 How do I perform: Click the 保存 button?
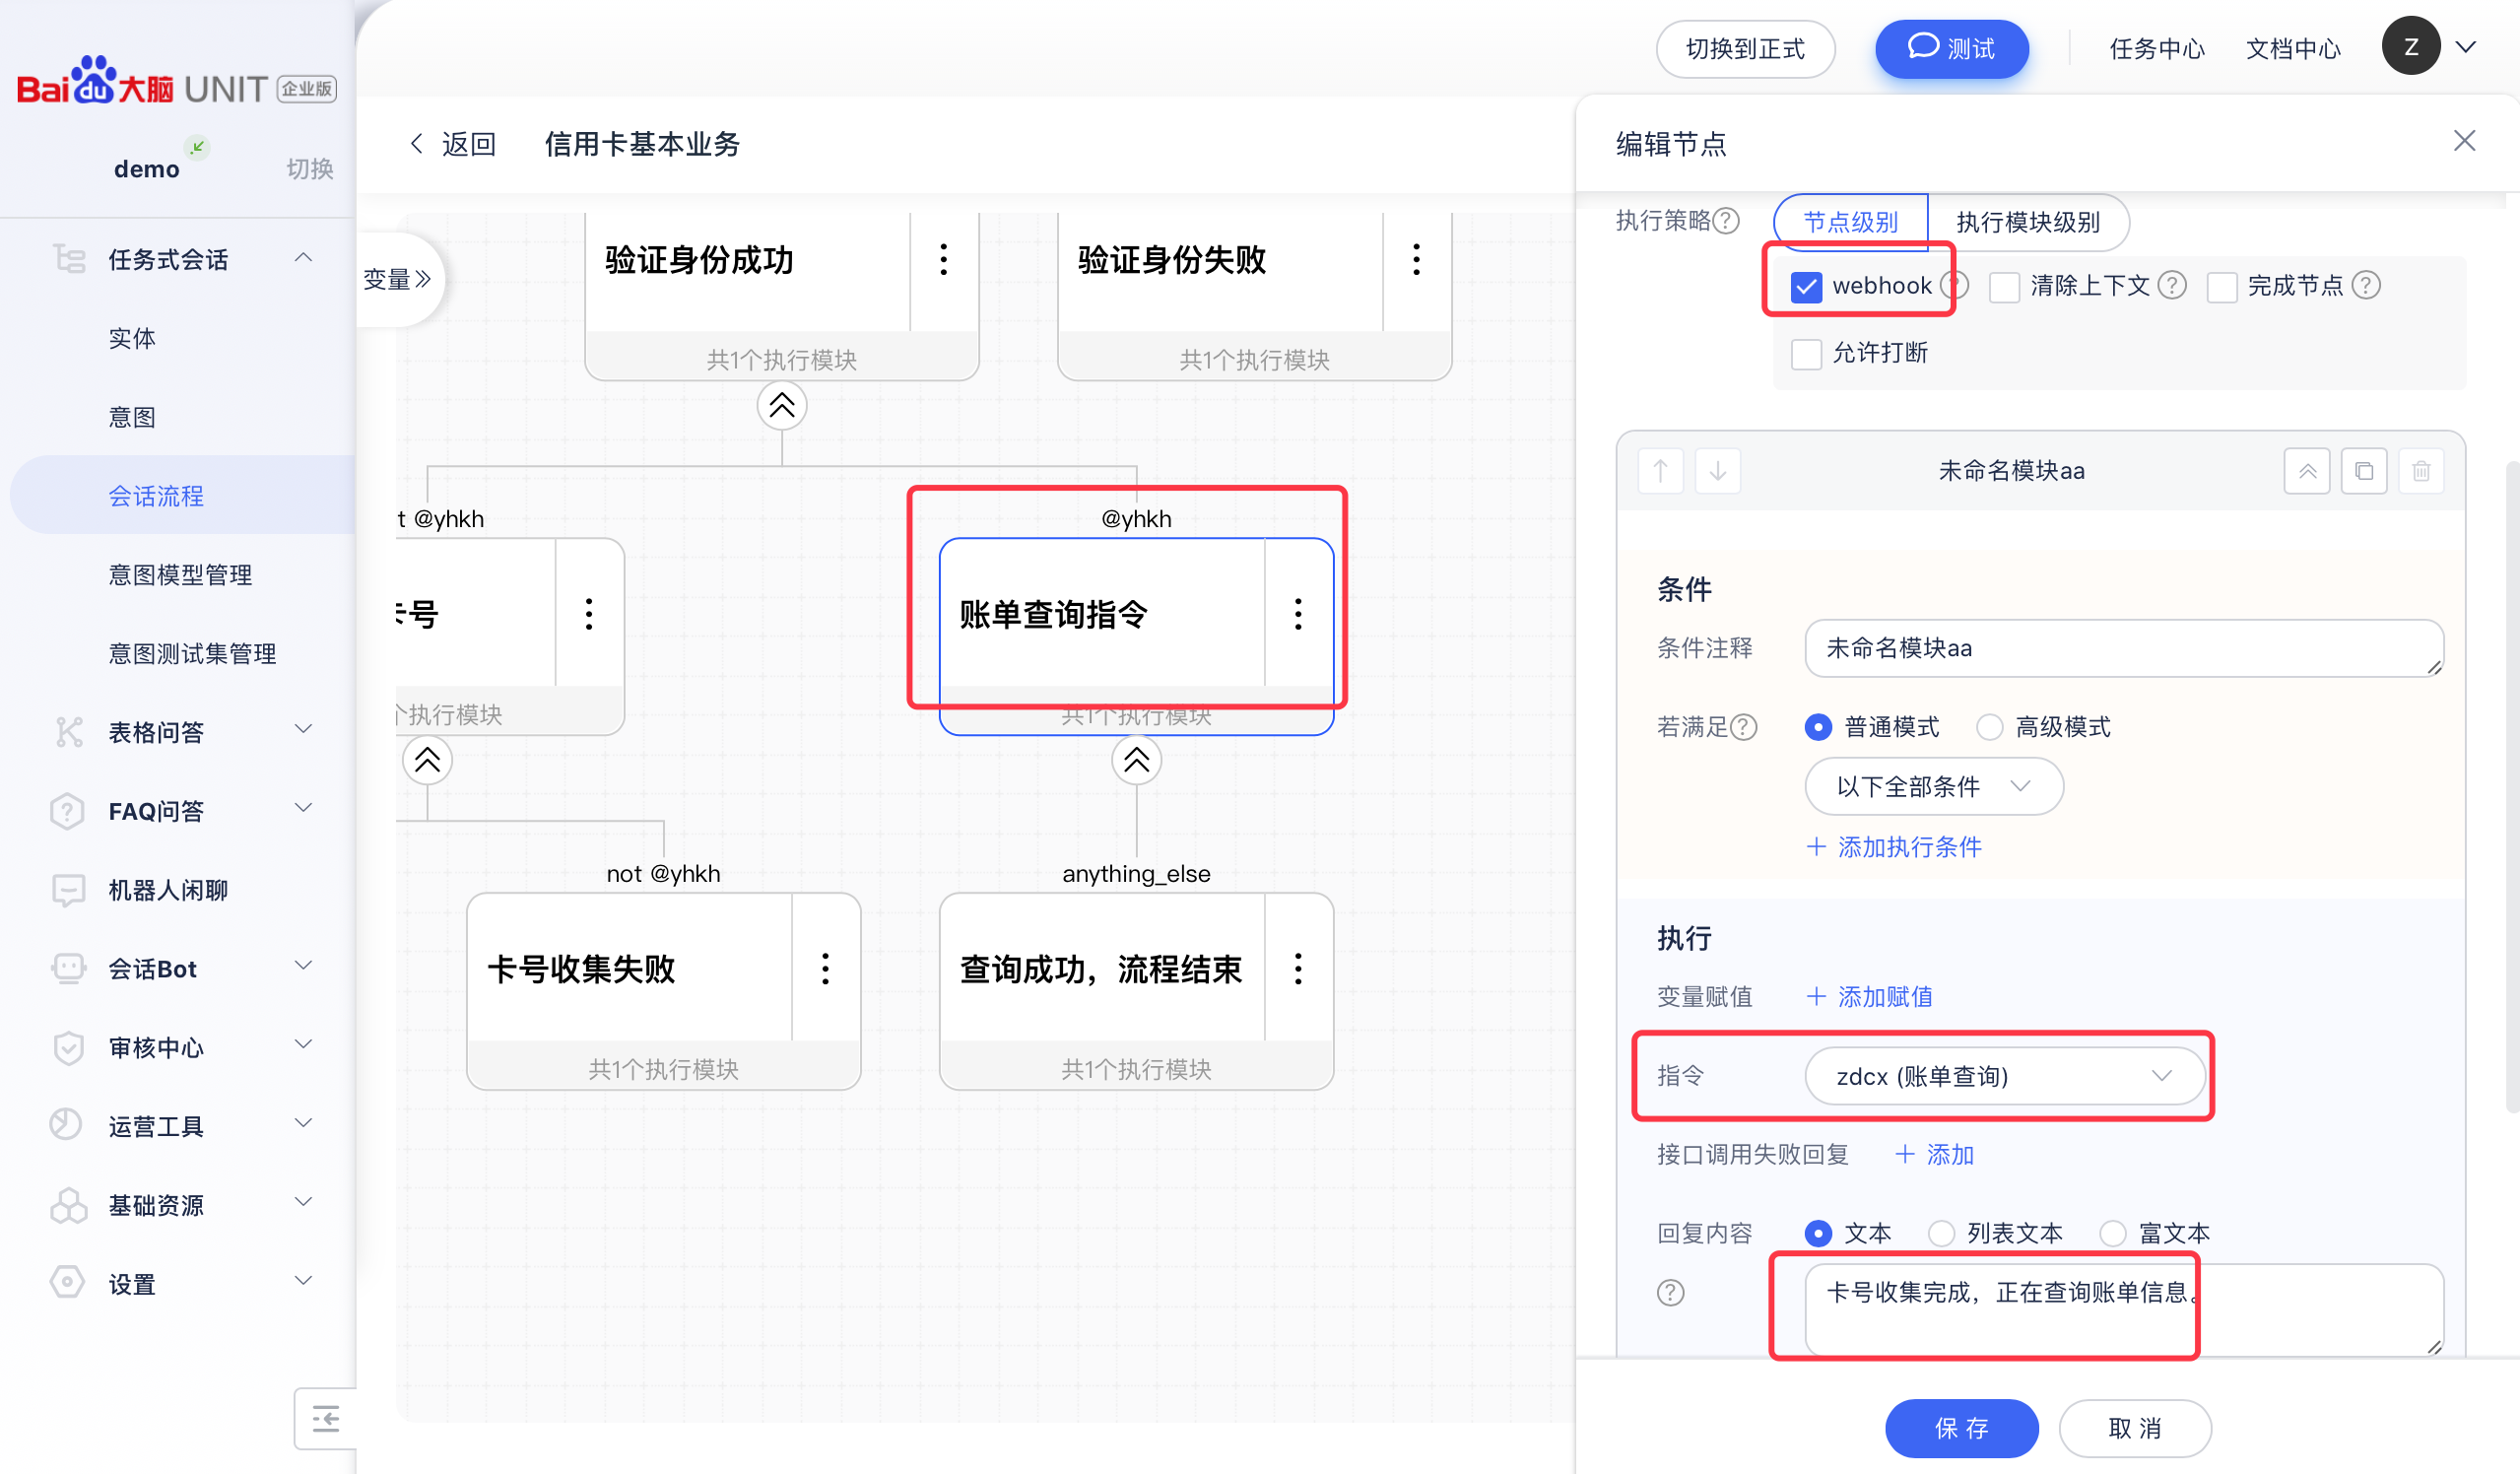coord(1960,1428)
